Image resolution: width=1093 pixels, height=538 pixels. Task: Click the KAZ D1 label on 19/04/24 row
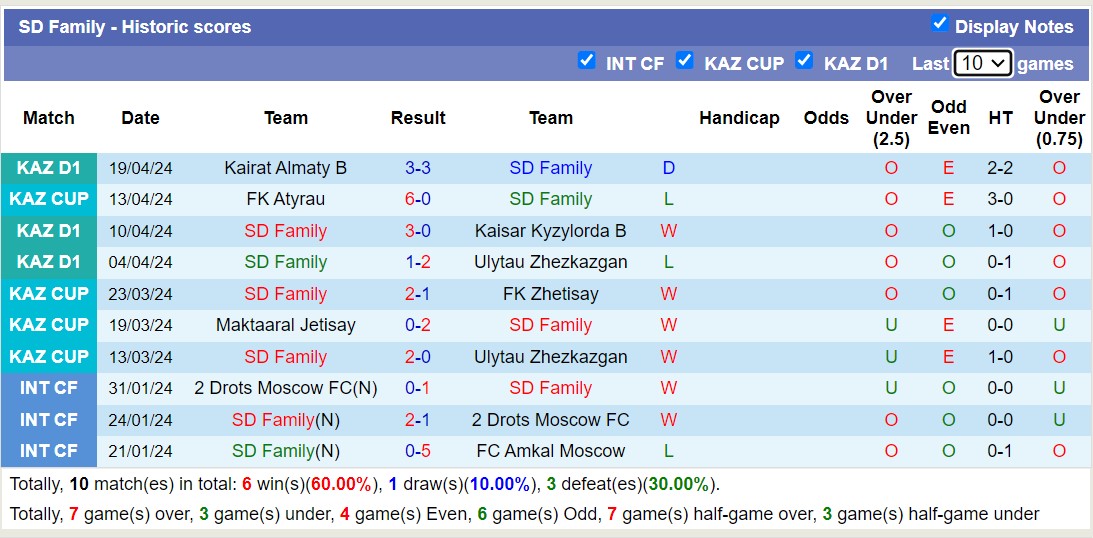click(x=49, y=168)
